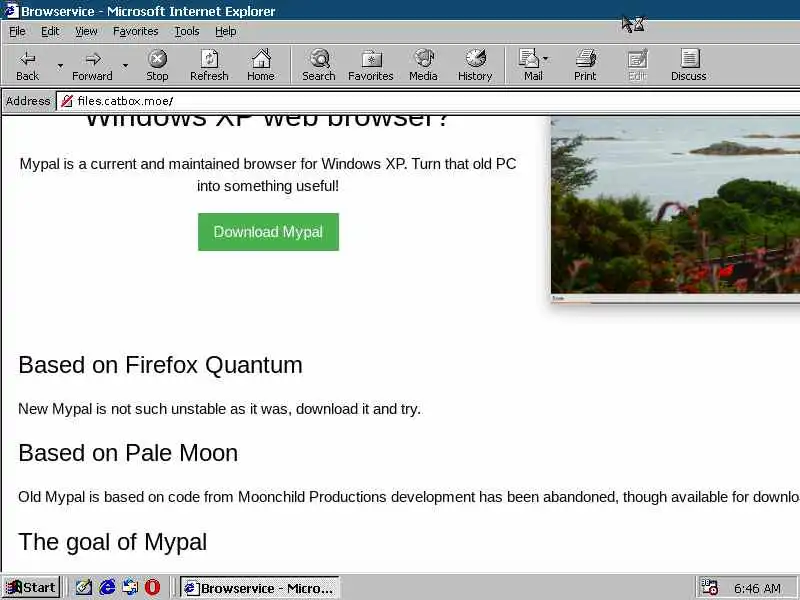This screenshot has width=800, height=600.
Task: Click the Forward toolbar button
Action: [x=92, y=65]
